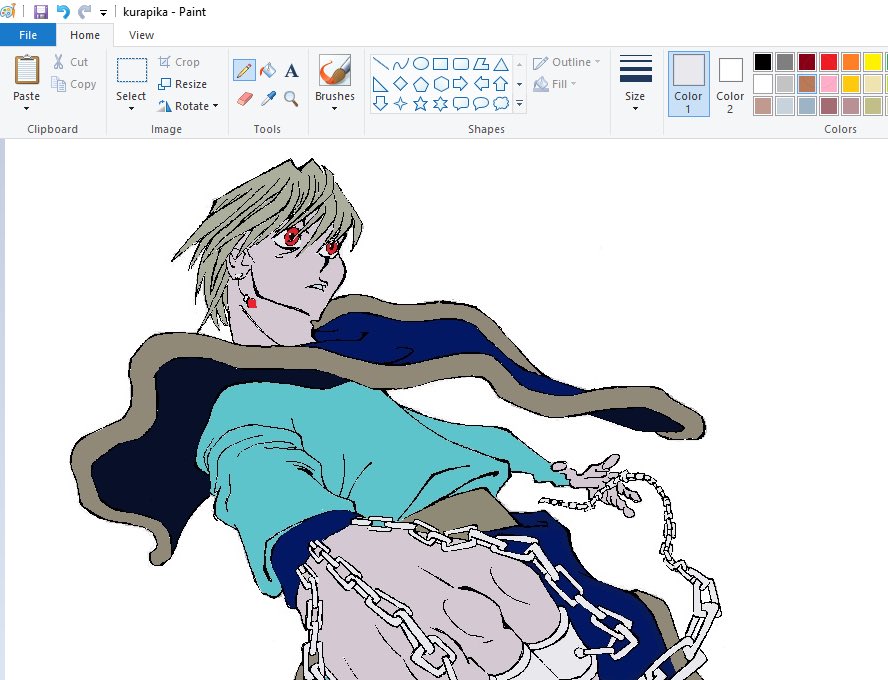Choose the Right arrow shape
The width and height of the screenshot is (888, 680).
[x=460, y=84]
